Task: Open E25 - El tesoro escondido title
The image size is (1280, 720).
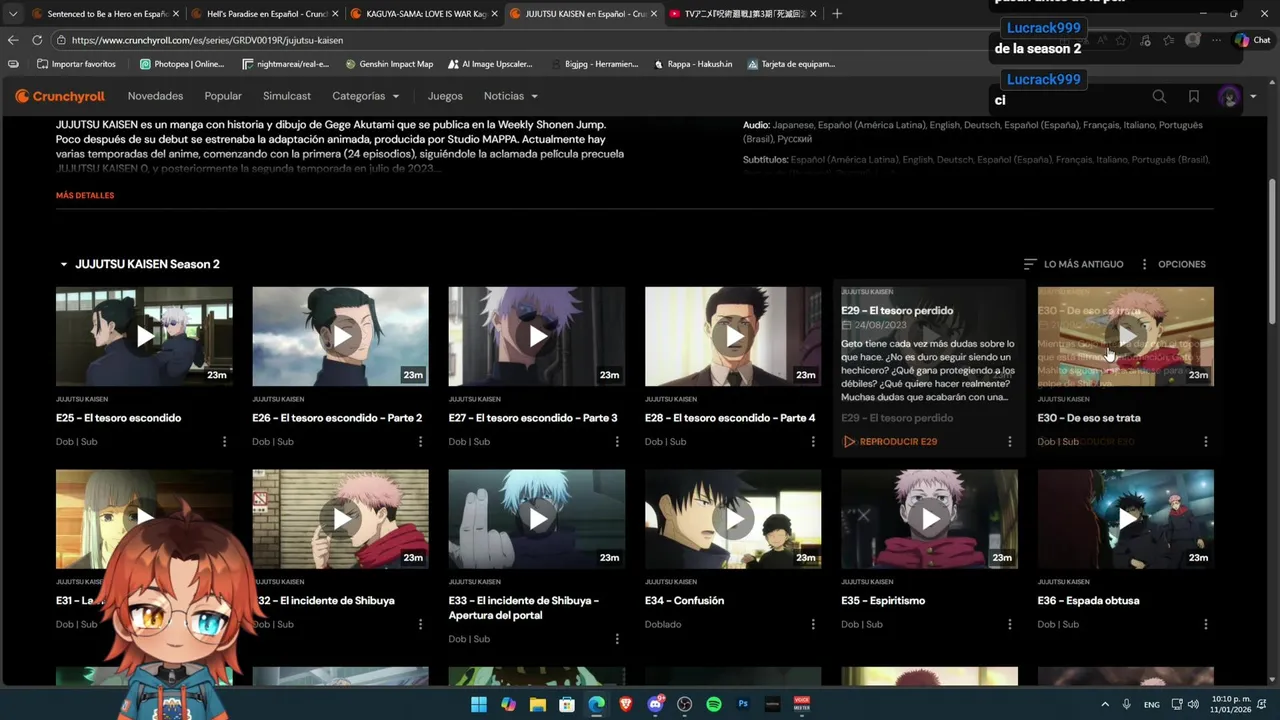Action: coord(119,418)
